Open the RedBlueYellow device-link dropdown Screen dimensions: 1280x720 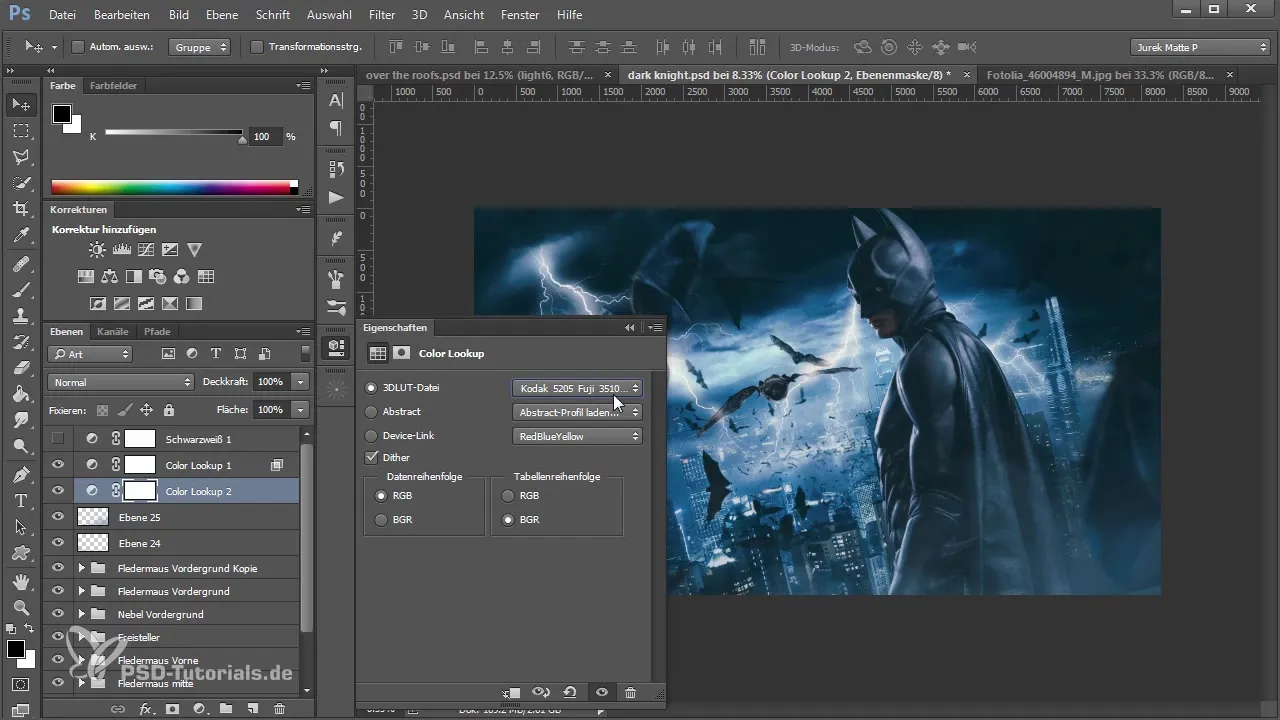coord(577,436)
